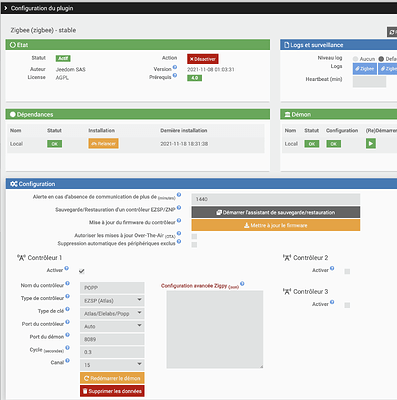Click the green Actif status badge
The image size is (397, 400).
pyautogui.click(x=63, y=59)
